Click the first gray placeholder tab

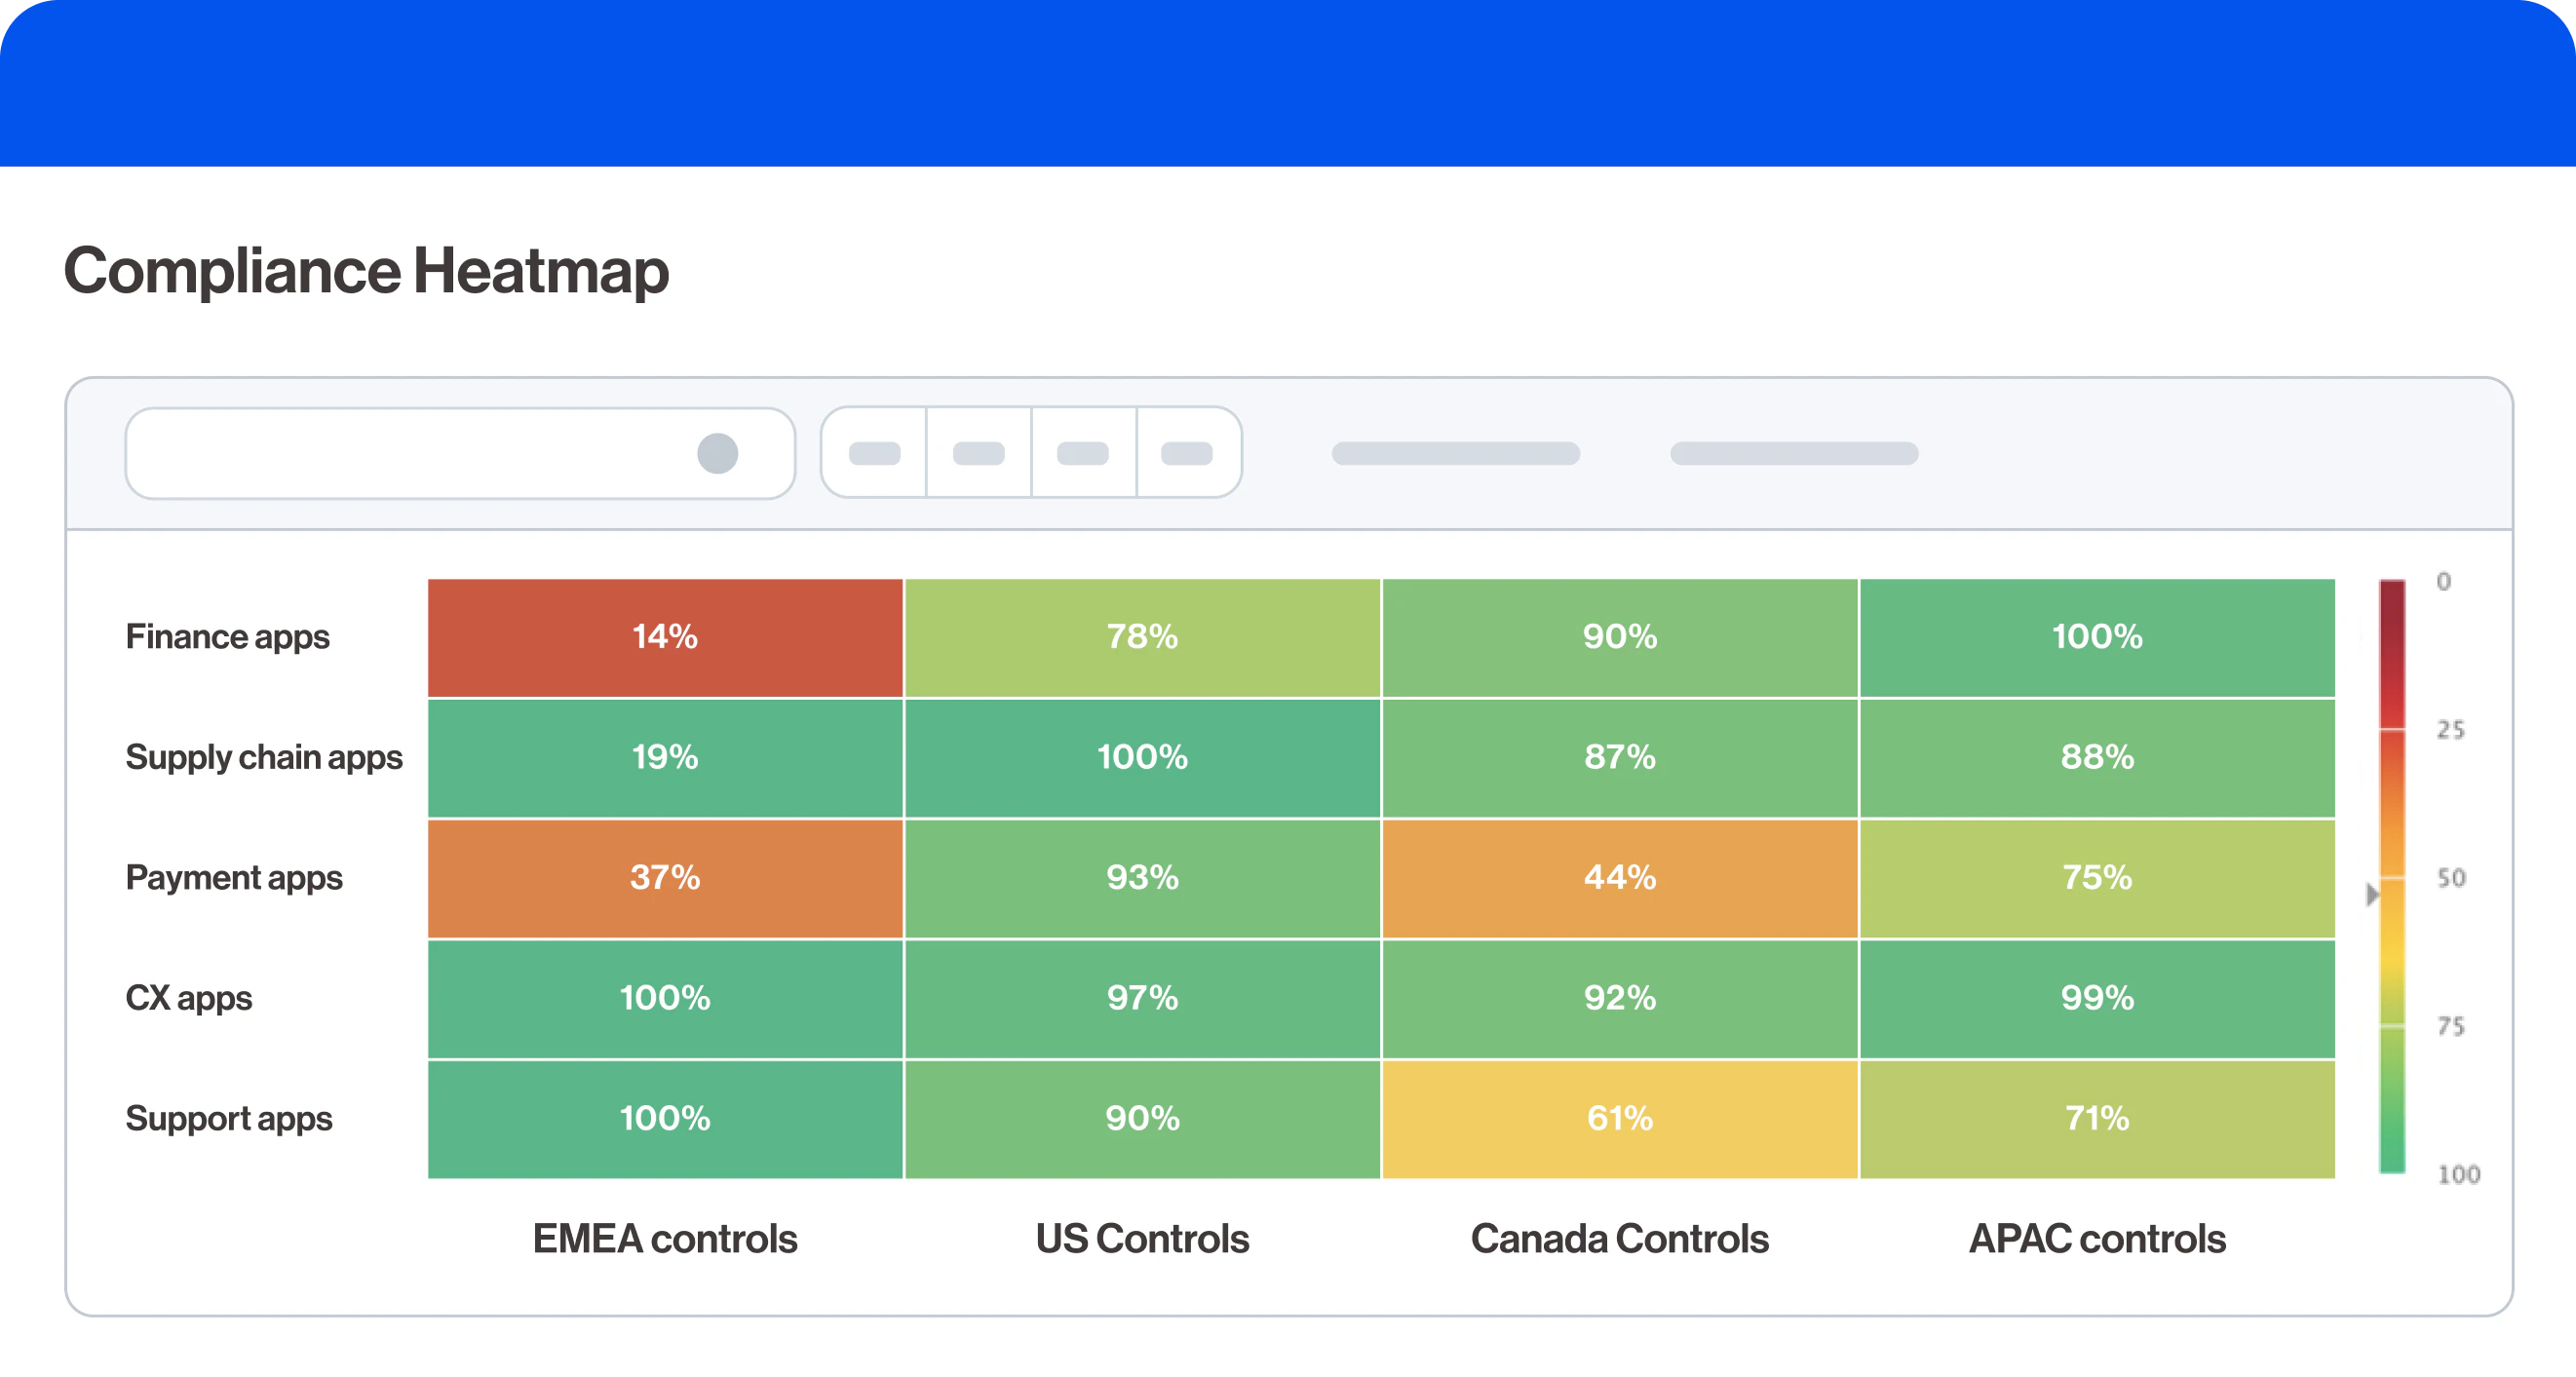pyautogui.click(x=1455, y=453)
